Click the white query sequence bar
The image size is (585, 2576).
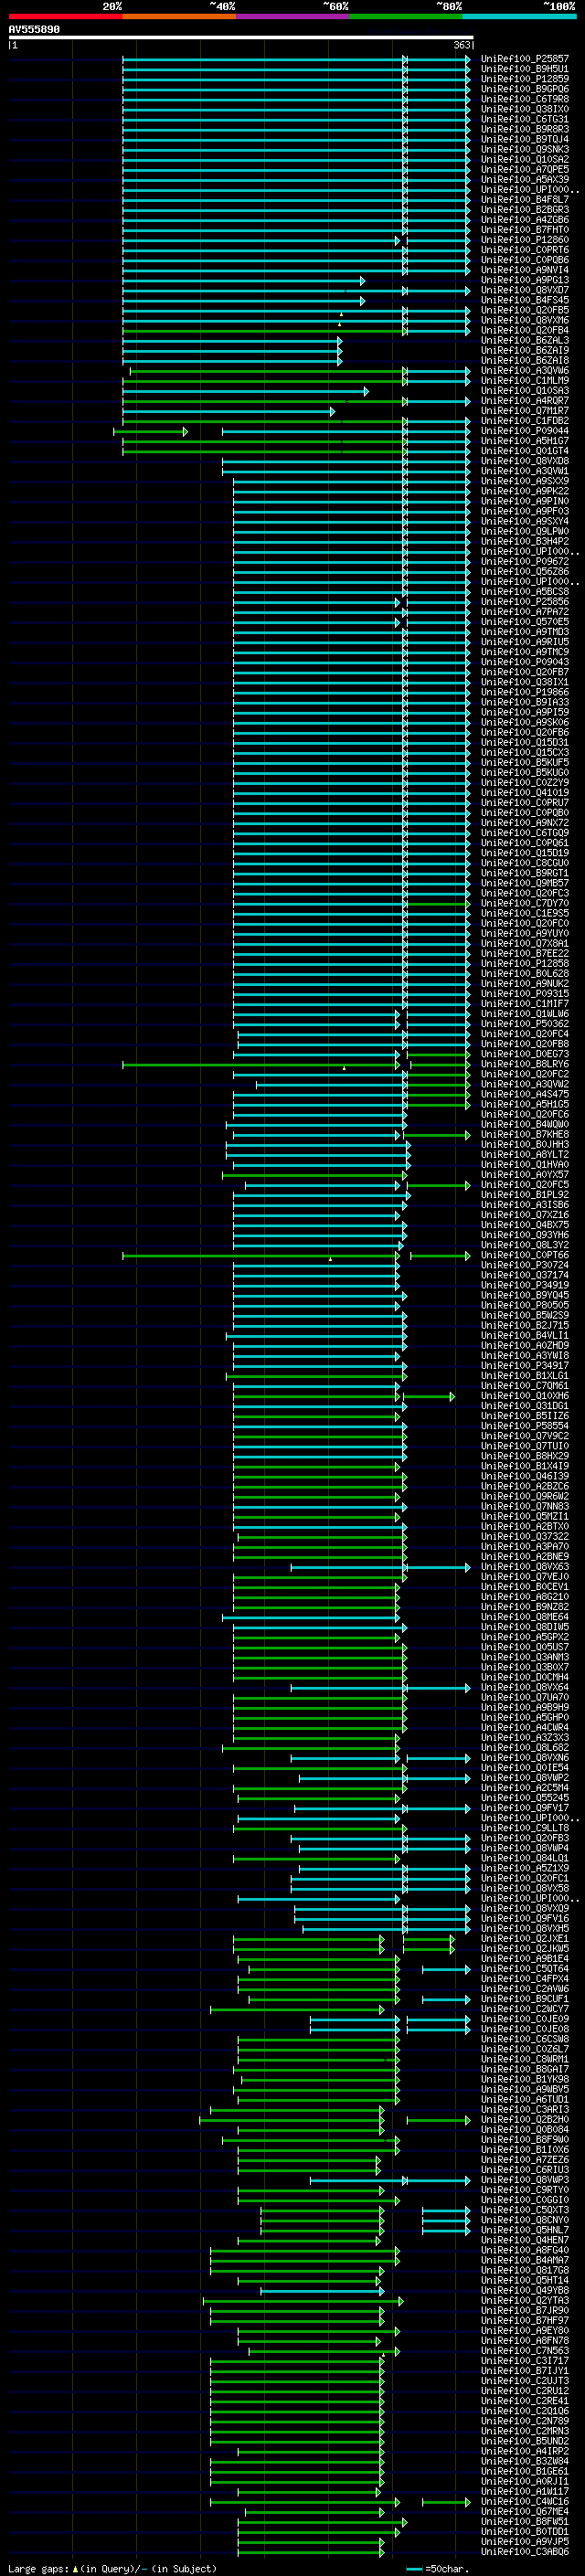point(241,38)
